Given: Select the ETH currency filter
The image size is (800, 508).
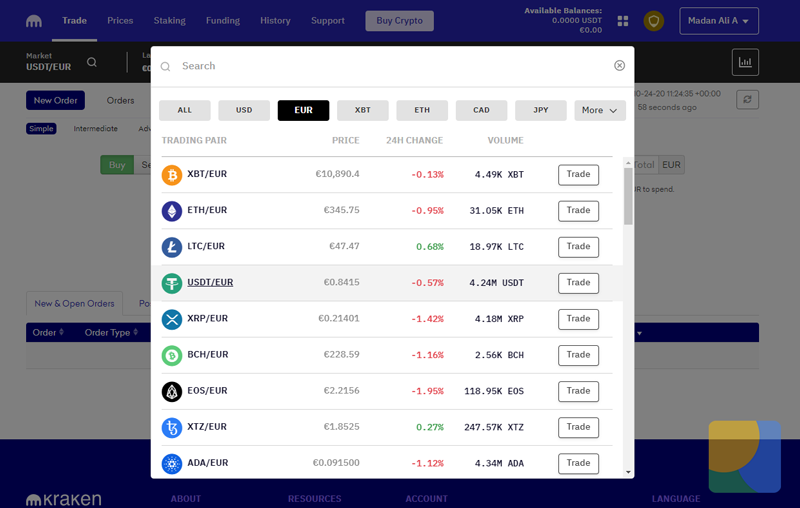Looking at the screenshot, I should pyautogui.click(x=422, y=110).
